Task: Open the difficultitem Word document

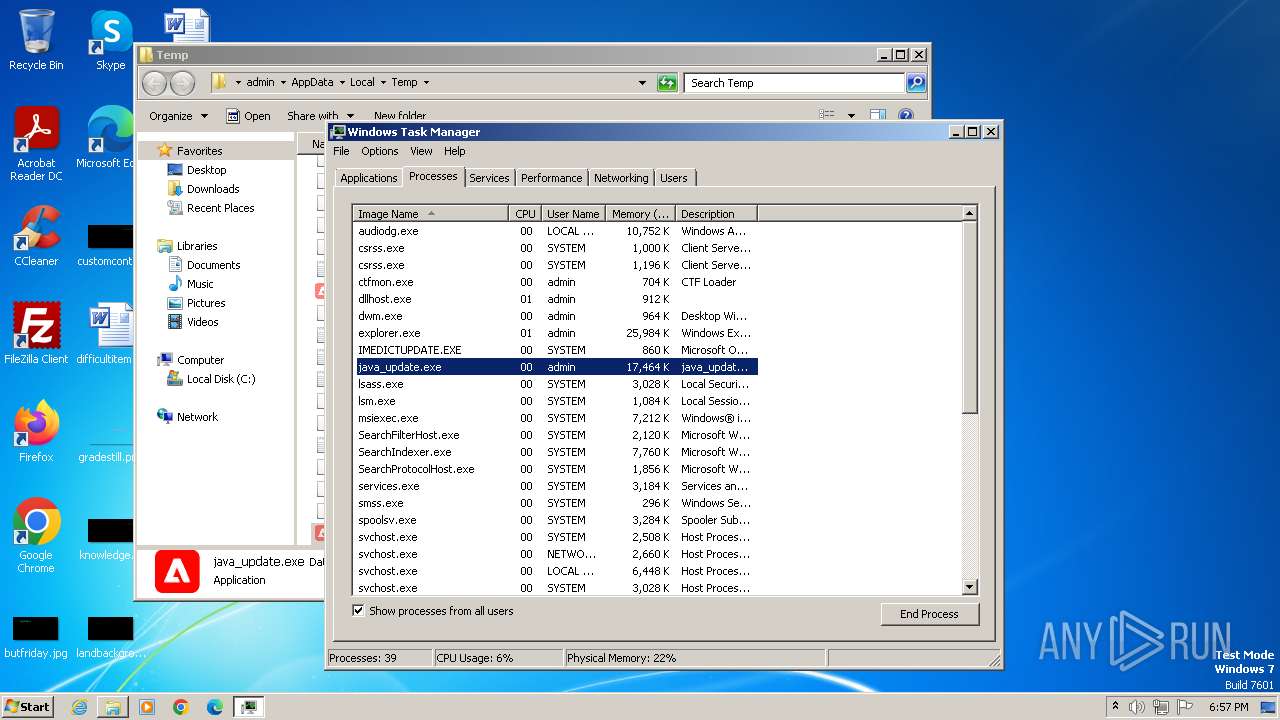Action: (106, 334)
